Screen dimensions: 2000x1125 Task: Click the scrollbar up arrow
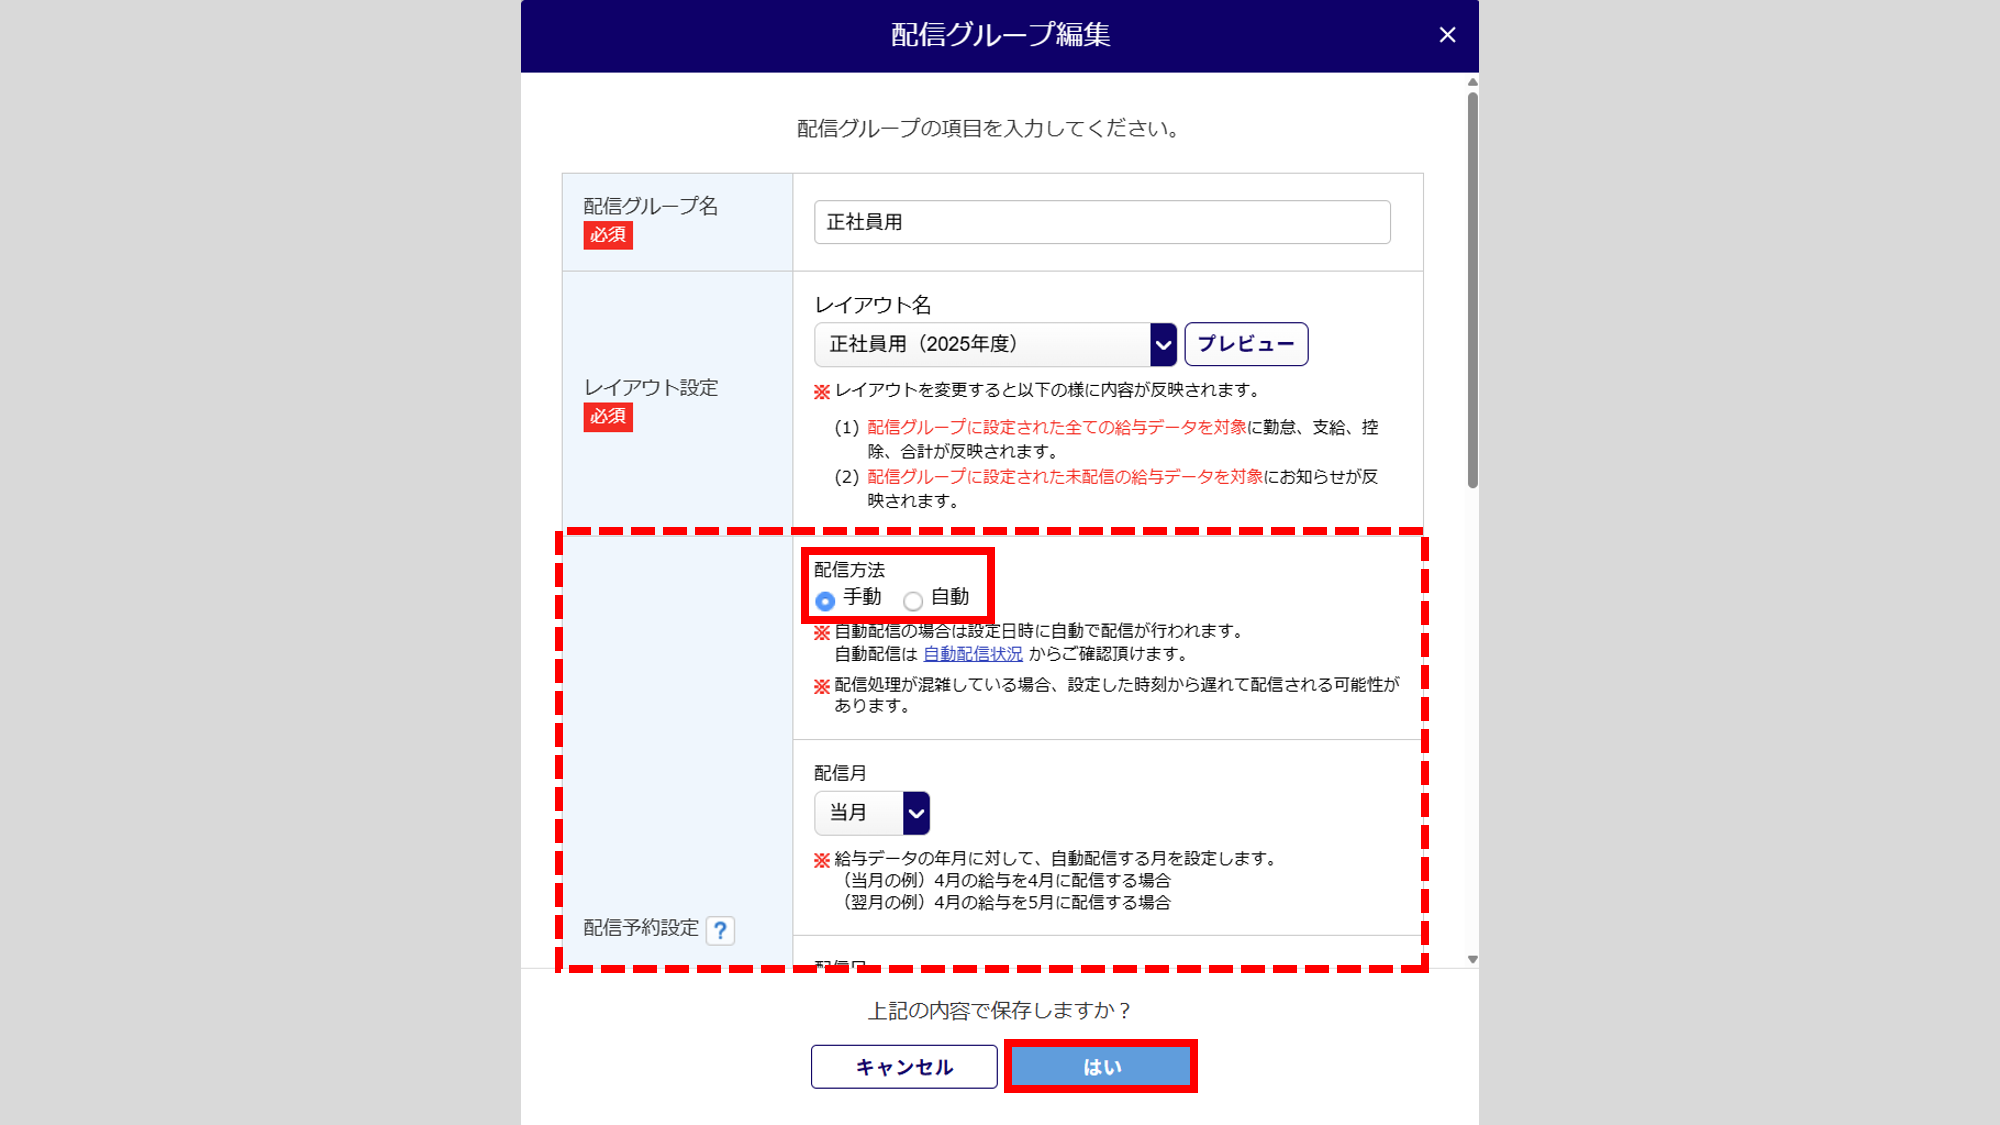click(1472, 82)
